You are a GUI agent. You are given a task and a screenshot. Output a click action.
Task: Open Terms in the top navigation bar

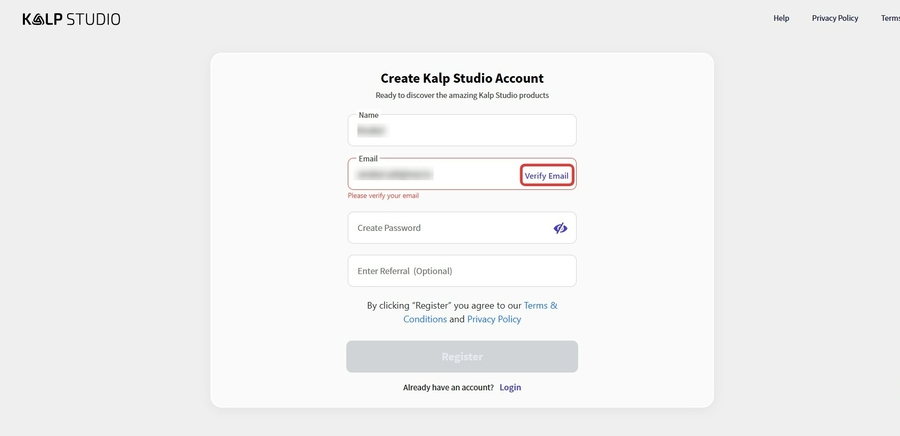890,18
